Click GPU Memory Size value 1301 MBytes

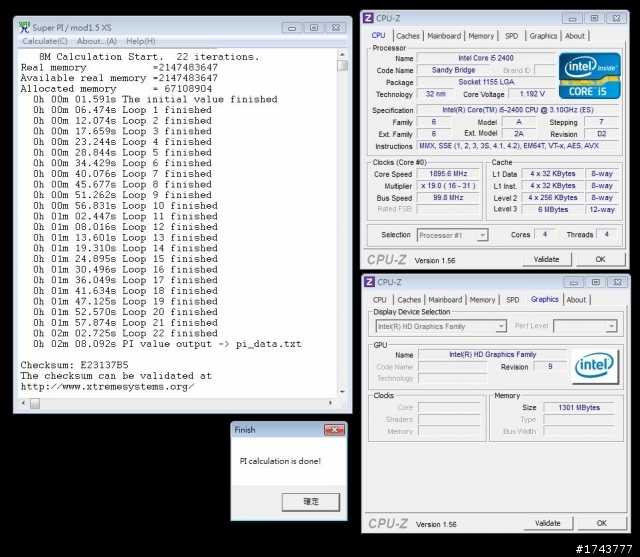click(x=579, y=407)
